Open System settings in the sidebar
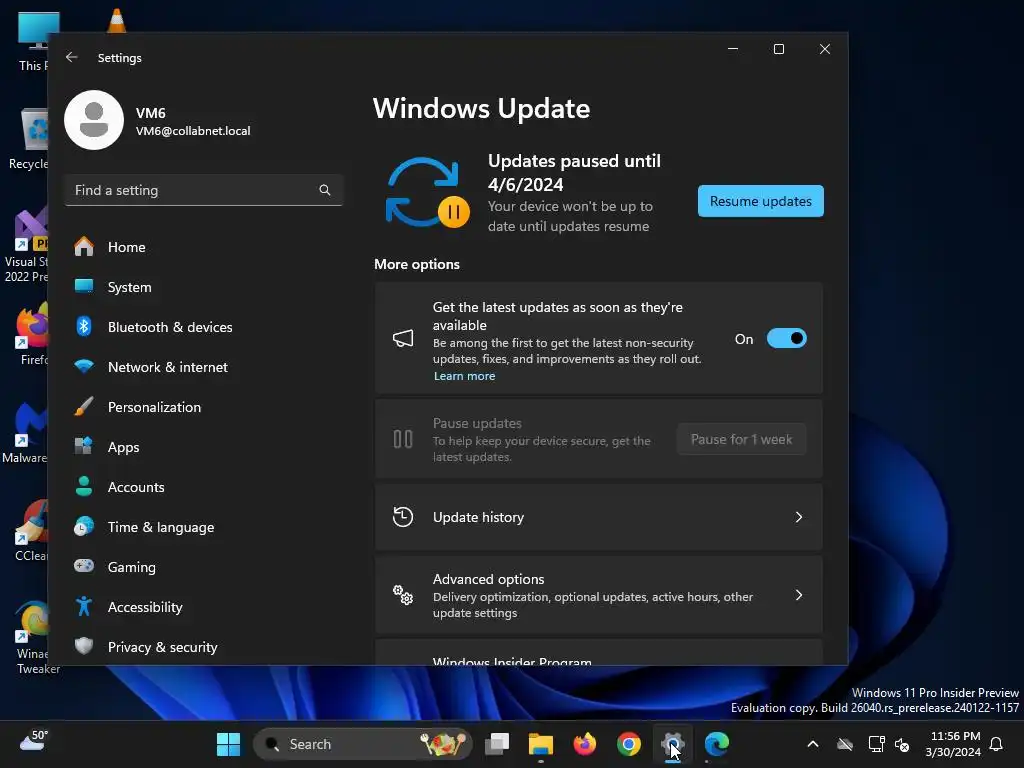The height and width of the screenshot is (768, 1024). pyautogui.click(x=129, y=287)
